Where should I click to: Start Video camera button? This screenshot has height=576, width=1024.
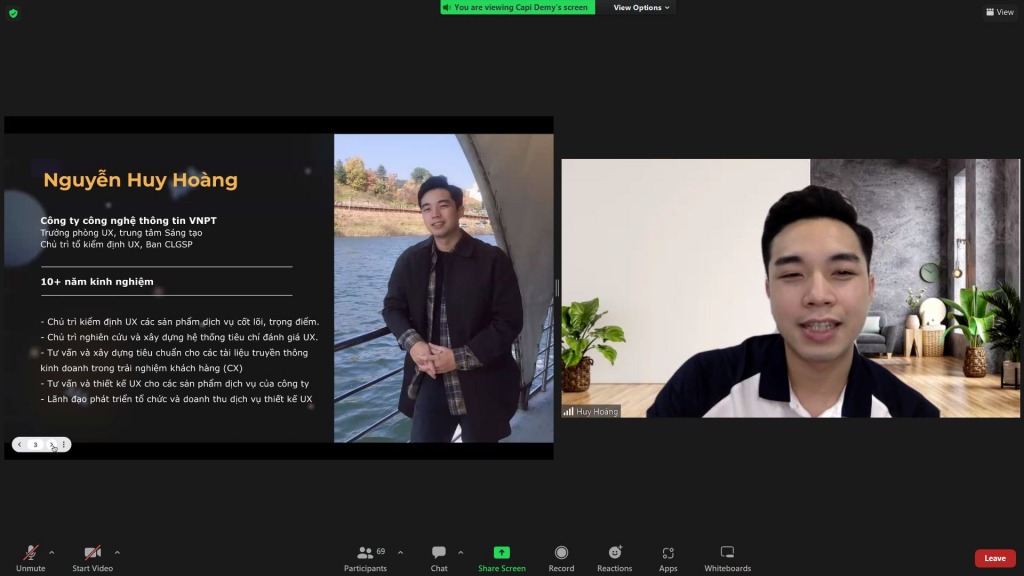[92, 558]
